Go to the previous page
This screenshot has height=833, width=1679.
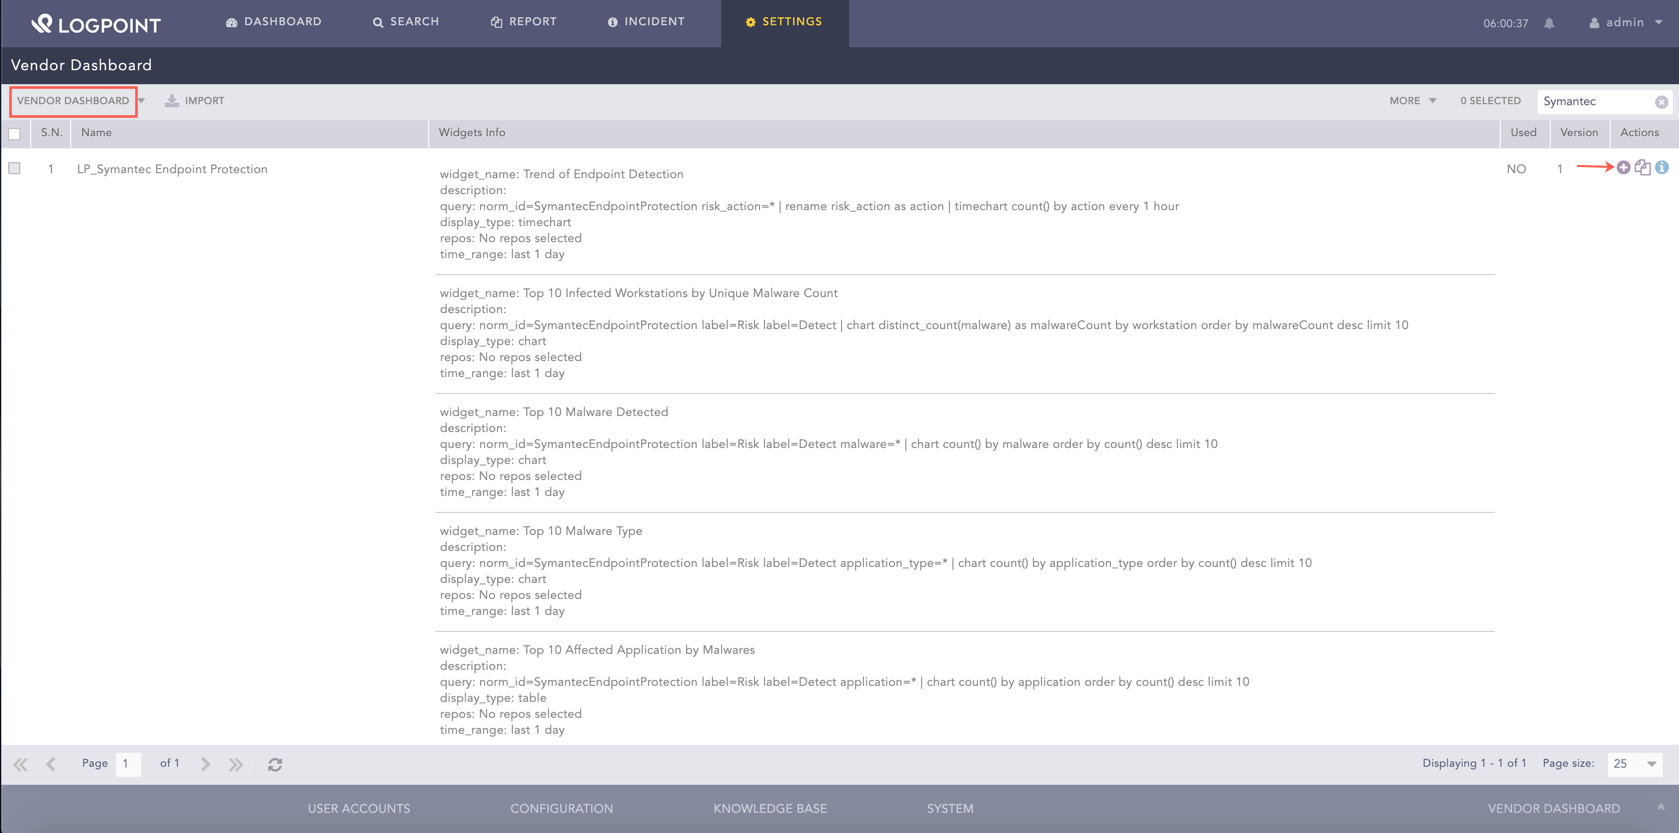(x=51, y=764)
